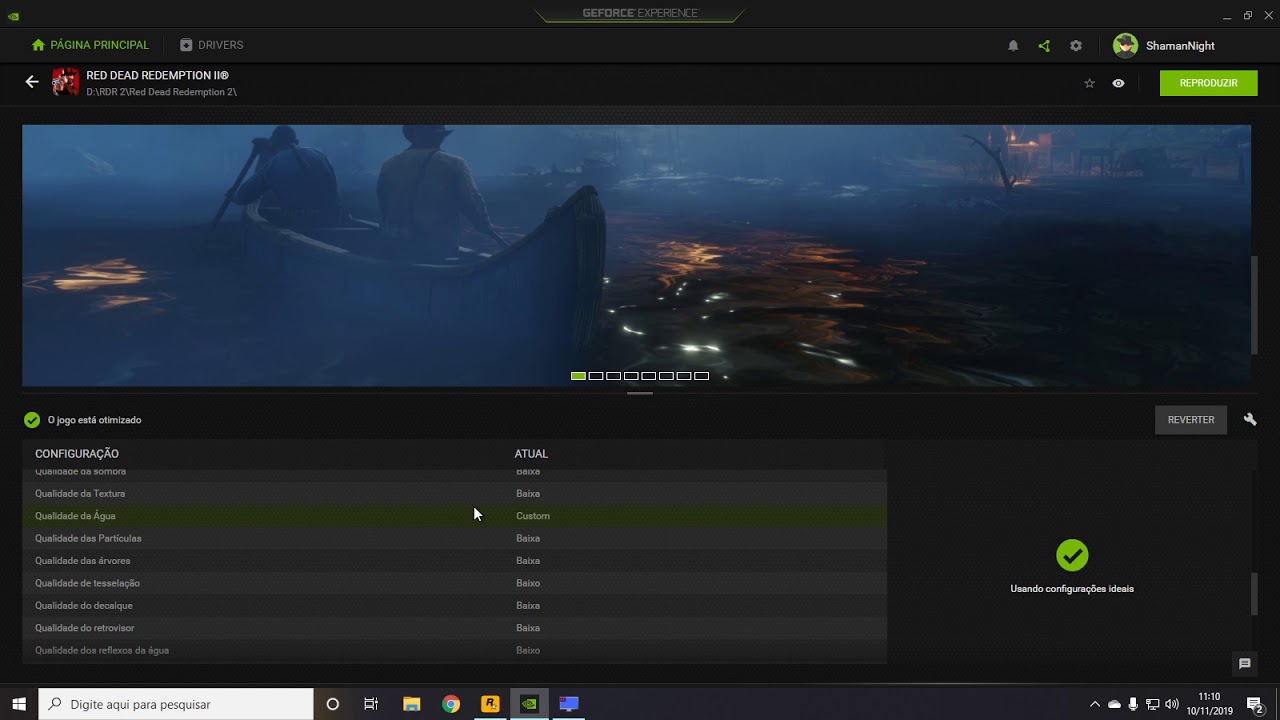Image resolution: width=1280 pixels, height=720 pixels.
Task: Click Qualidade do retrovisor row
Action: point(455,628)
